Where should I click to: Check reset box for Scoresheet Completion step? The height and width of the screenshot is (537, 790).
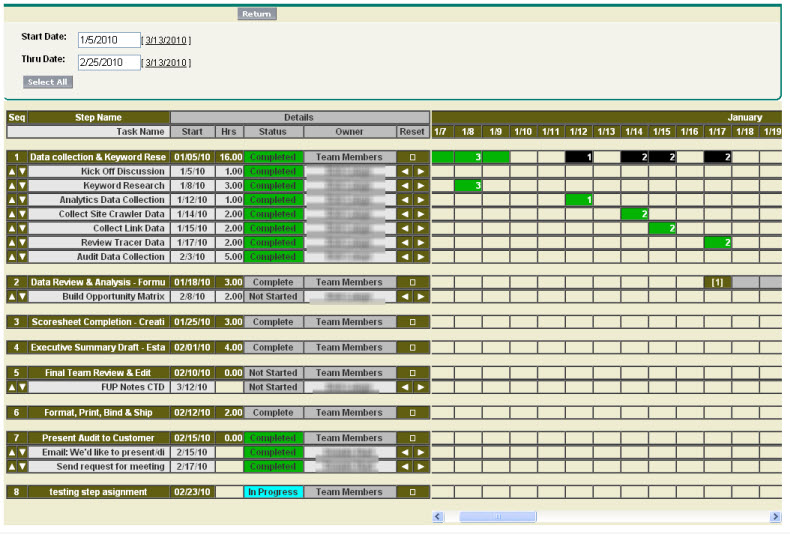coord(413,322)
